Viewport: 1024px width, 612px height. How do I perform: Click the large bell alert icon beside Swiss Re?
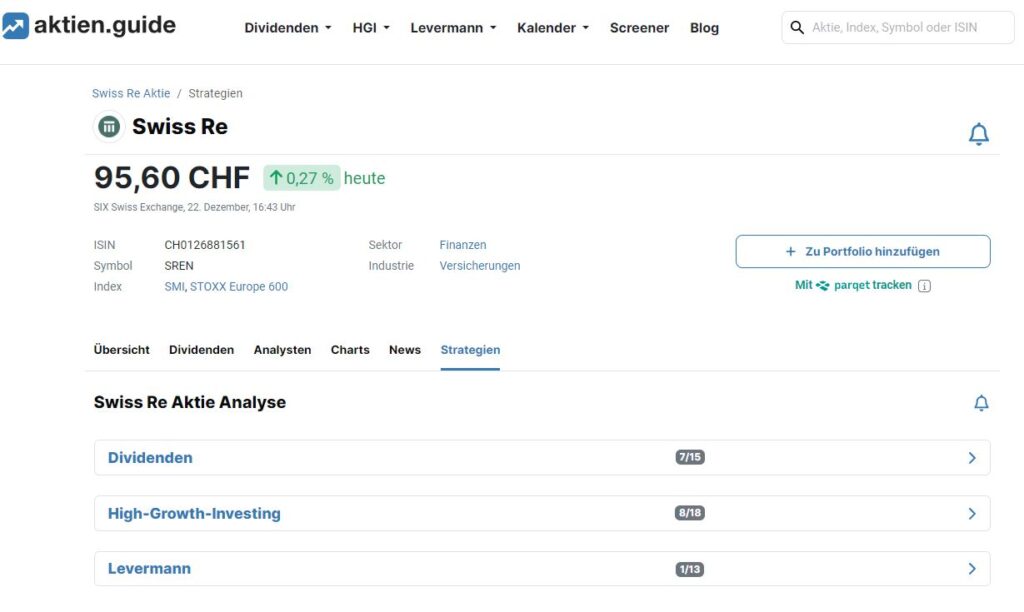tap(978, 134)
